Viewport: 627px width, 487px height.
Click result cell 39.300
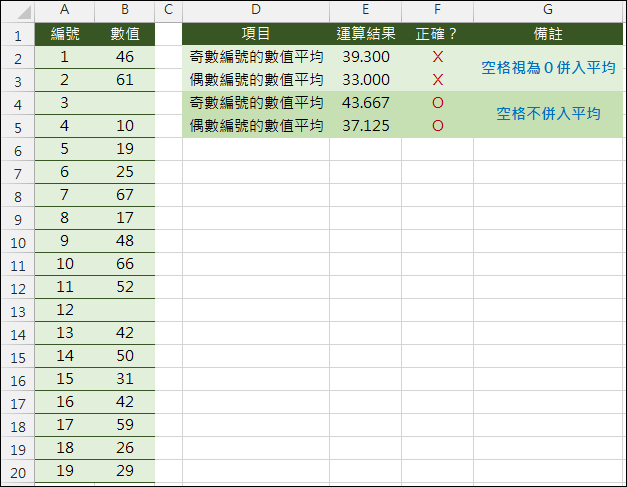point(365,57)
